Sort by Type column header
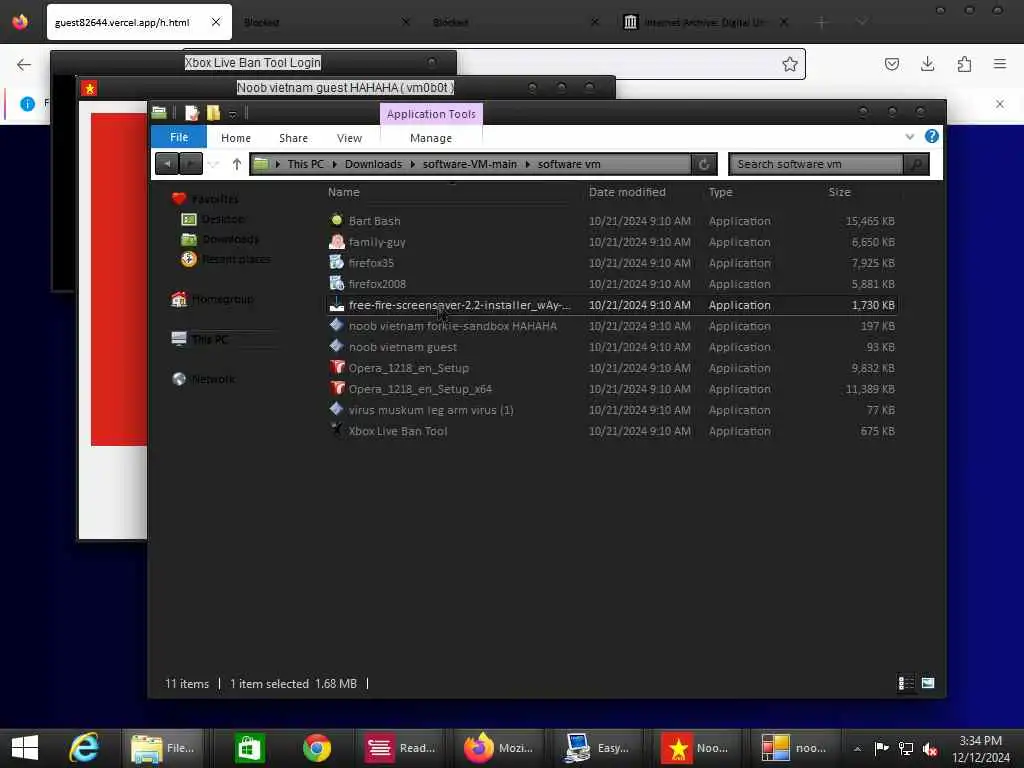This screenshot has height=768, width=1024. [x=720, y=192]
